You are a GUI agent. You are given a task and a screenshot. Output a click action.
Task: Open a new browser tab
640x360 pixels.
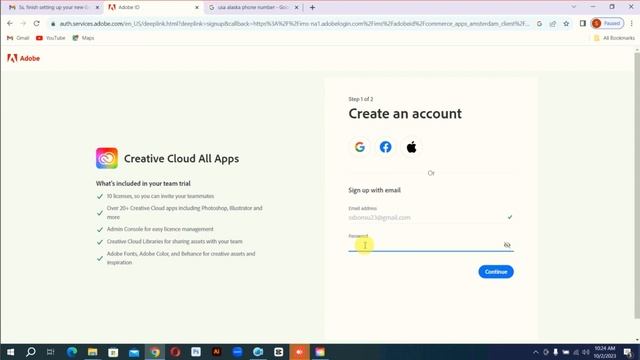coord(312,7)
